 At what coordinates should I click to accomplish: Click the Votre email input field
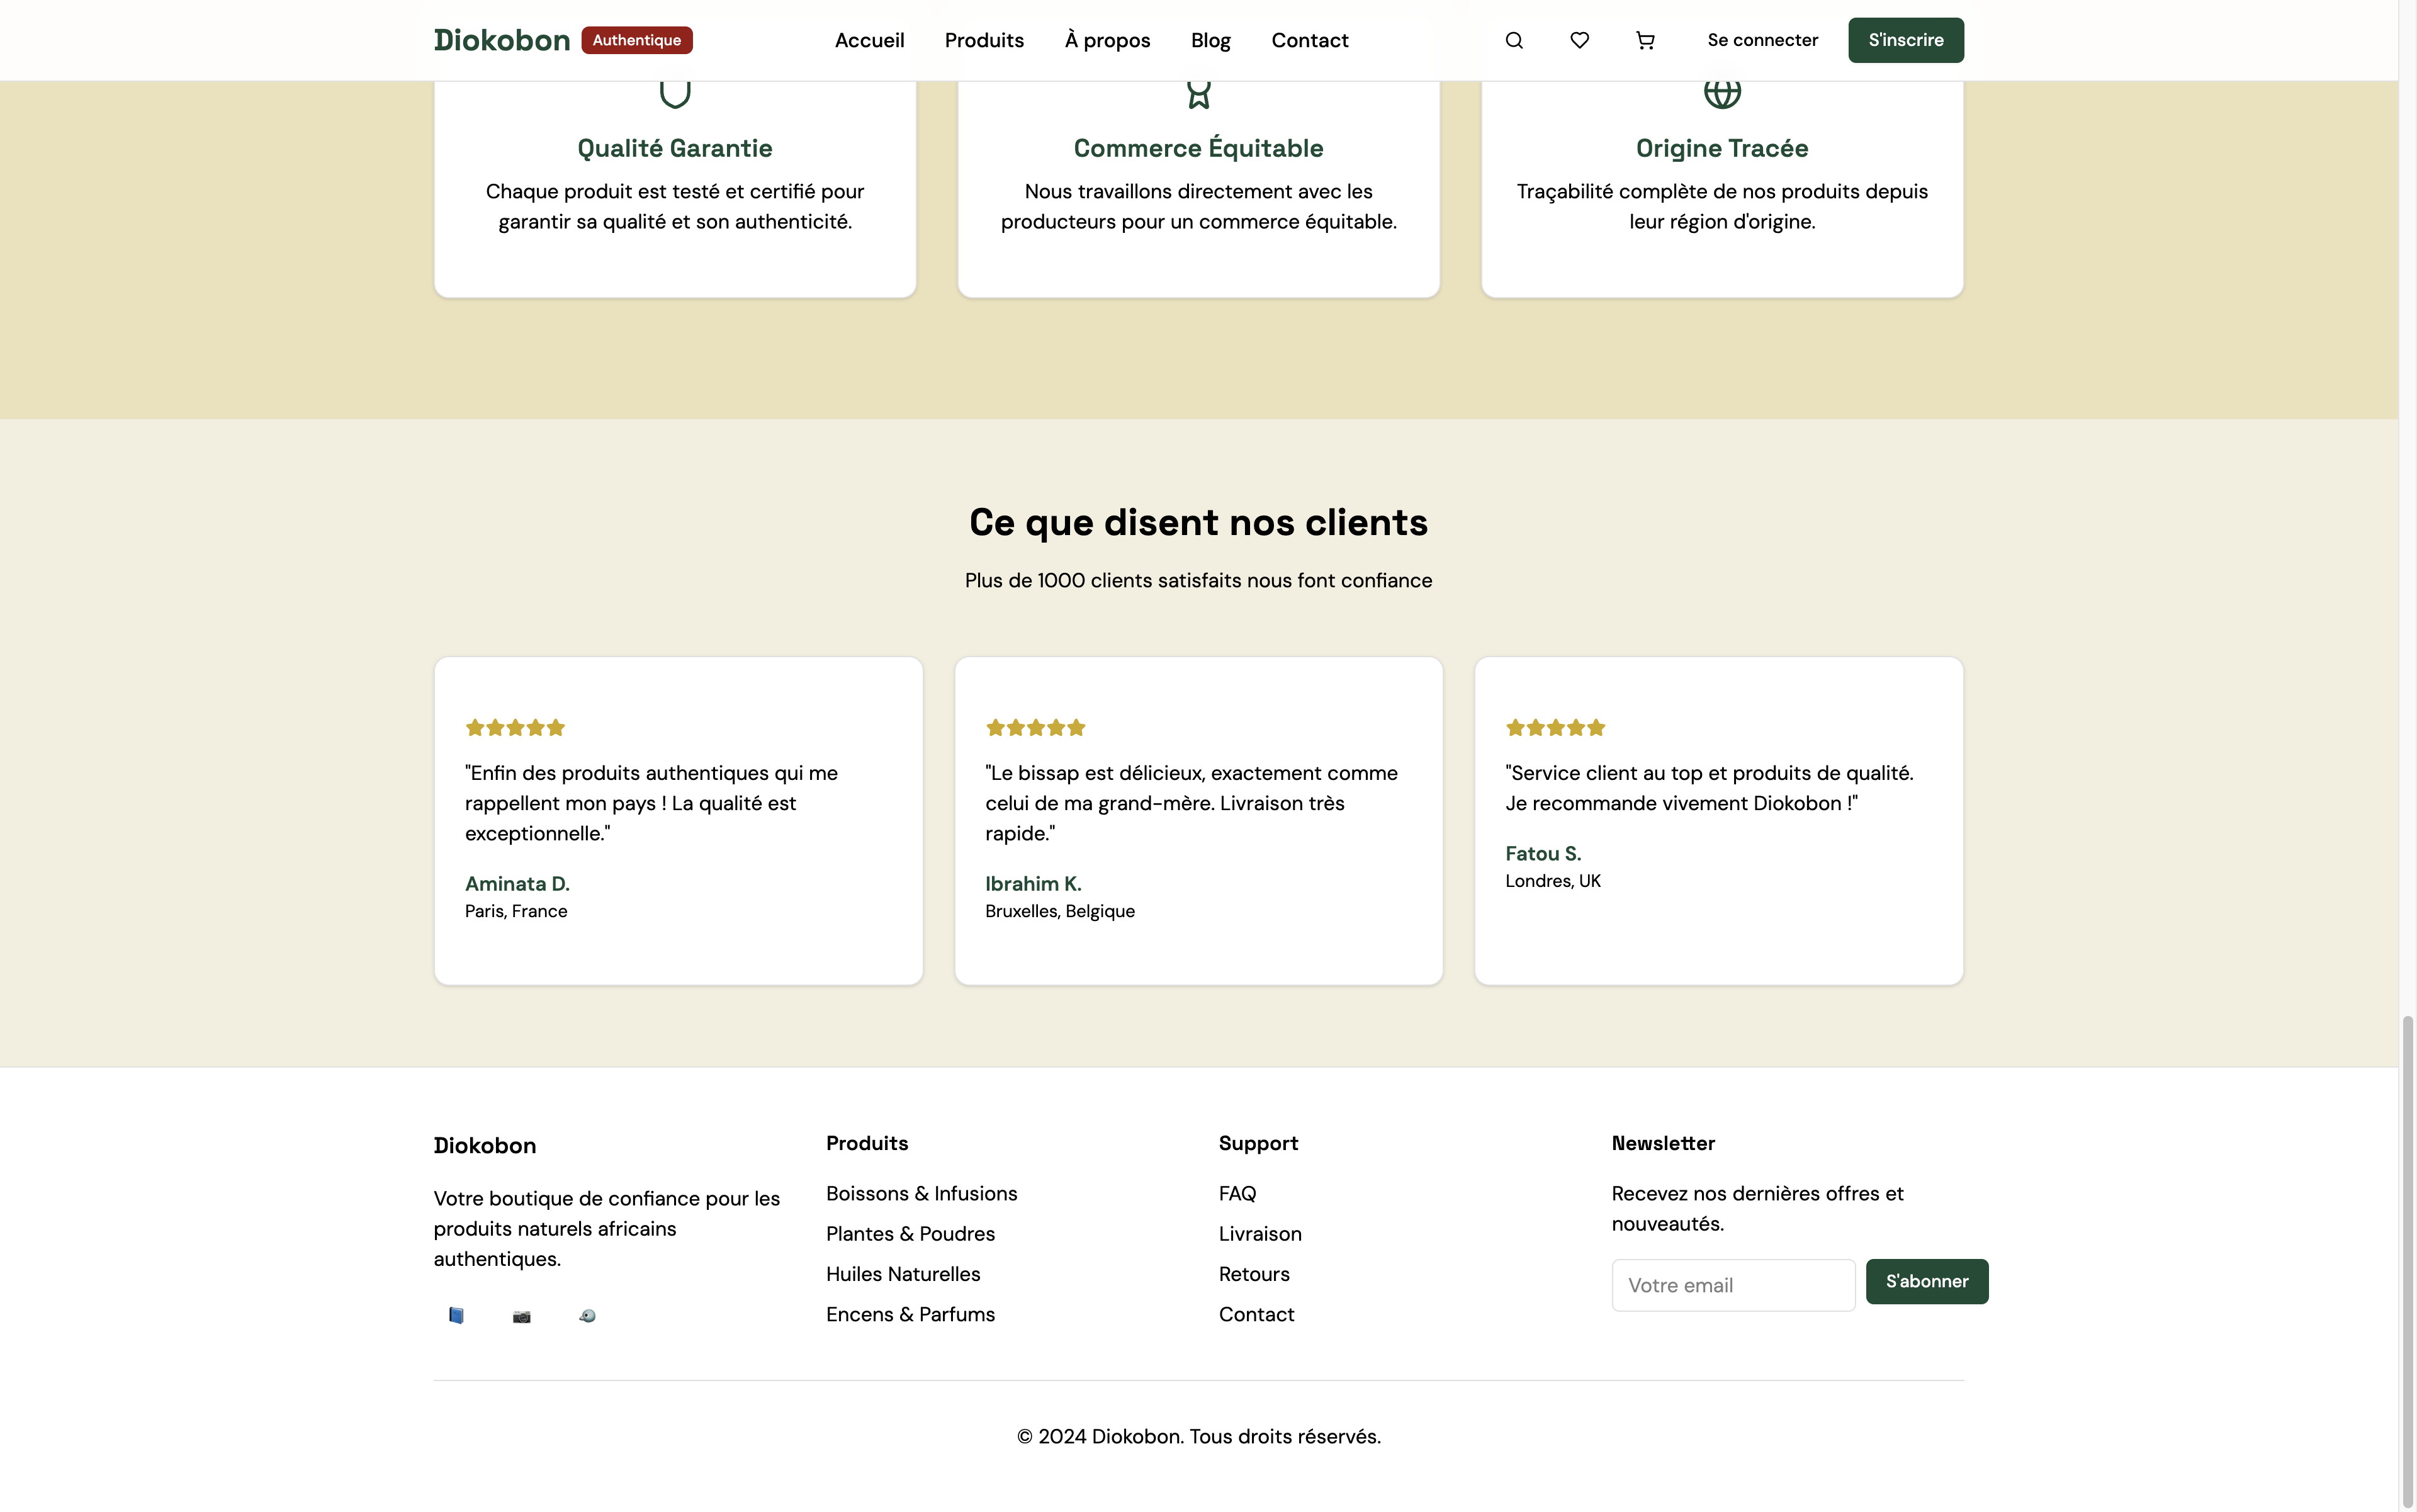tap(1733, 1285)
